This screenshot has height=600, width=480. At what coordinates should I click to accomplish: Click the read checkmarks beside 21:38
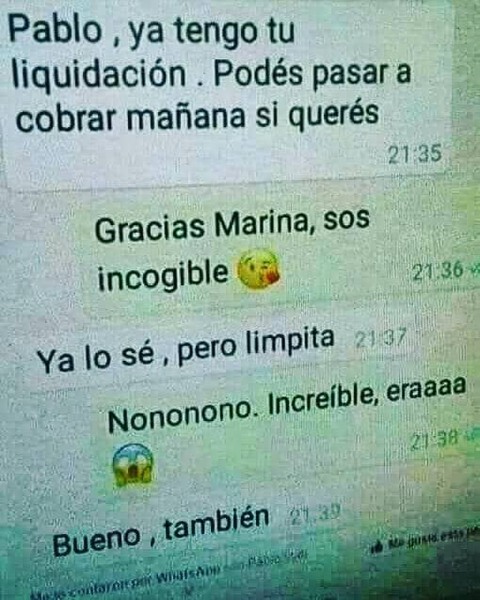[473, 434]
